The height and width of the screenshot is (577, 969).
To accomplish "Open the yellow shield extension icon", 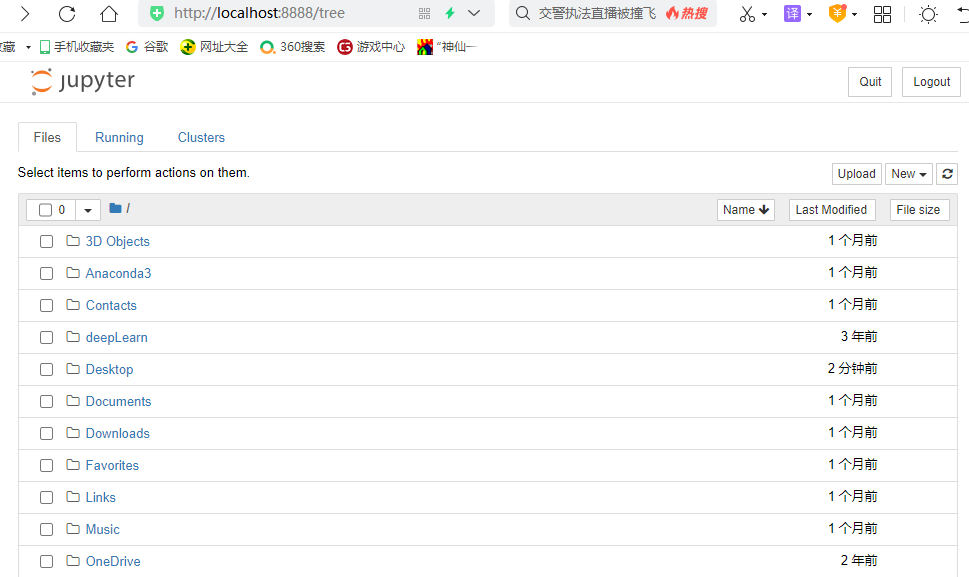I will (834, 14).
